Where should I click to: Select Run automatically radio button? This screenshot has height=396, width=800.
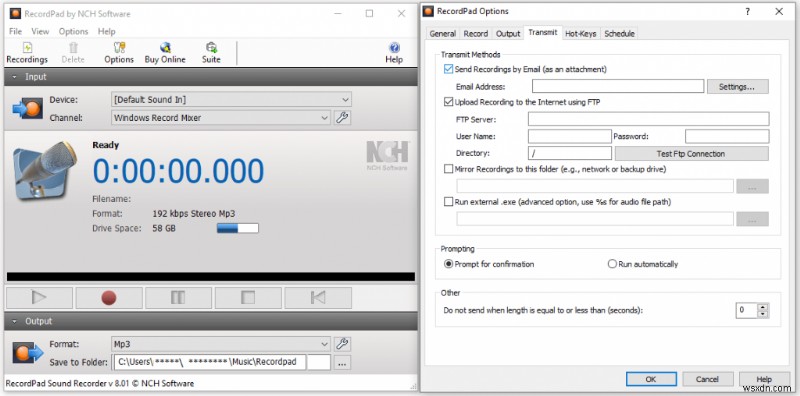pyautogui.click(x=612, y=264)
